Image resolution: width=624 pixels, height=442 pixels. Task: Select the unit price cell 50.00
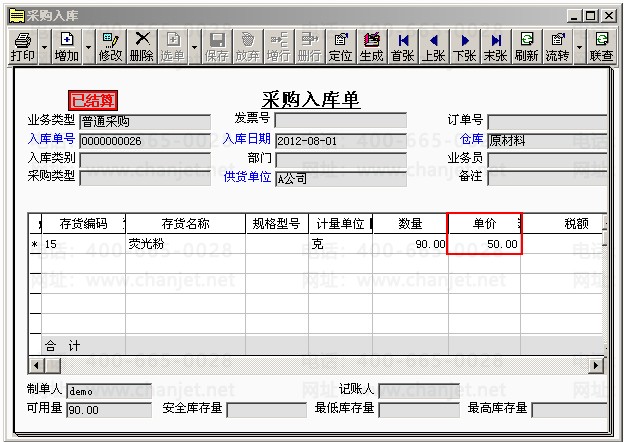[x=484, y=244]
